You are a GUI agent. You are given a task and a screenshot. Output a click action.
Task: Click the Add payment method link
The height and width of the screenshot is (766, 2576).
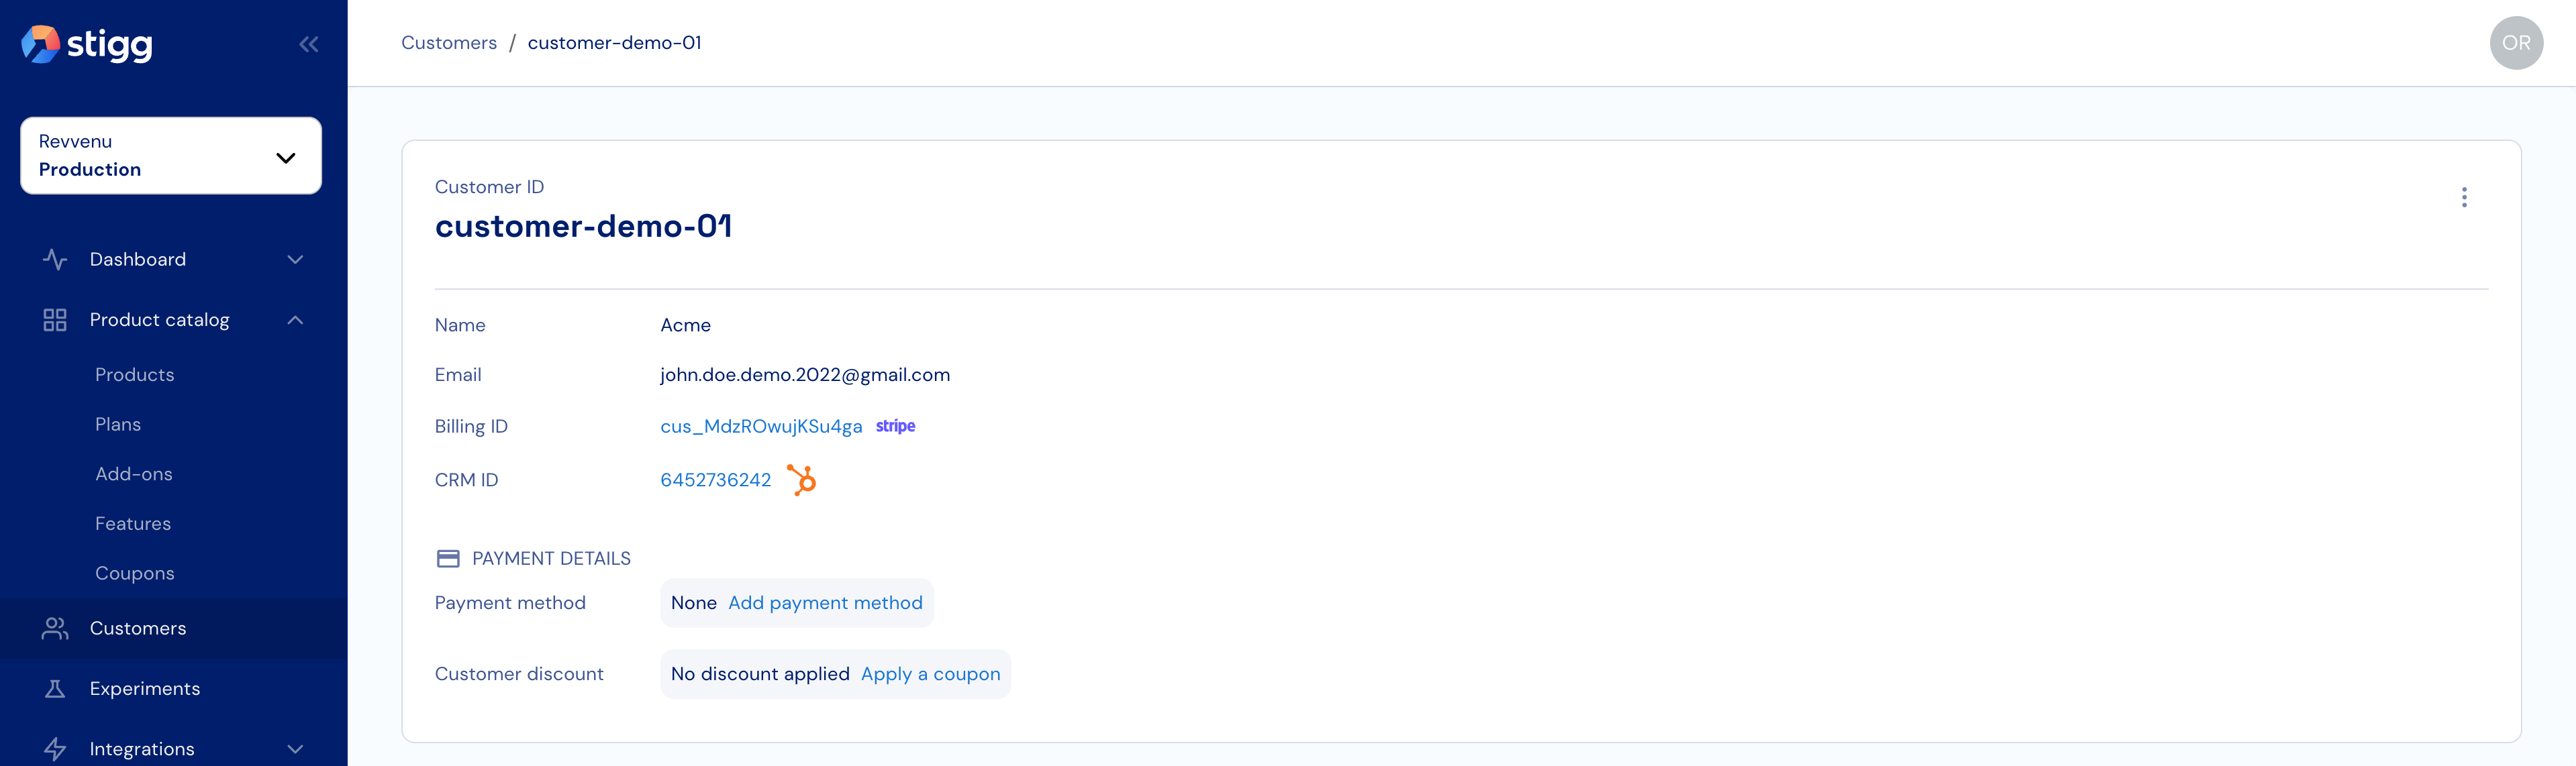click(x=825, y=603)
